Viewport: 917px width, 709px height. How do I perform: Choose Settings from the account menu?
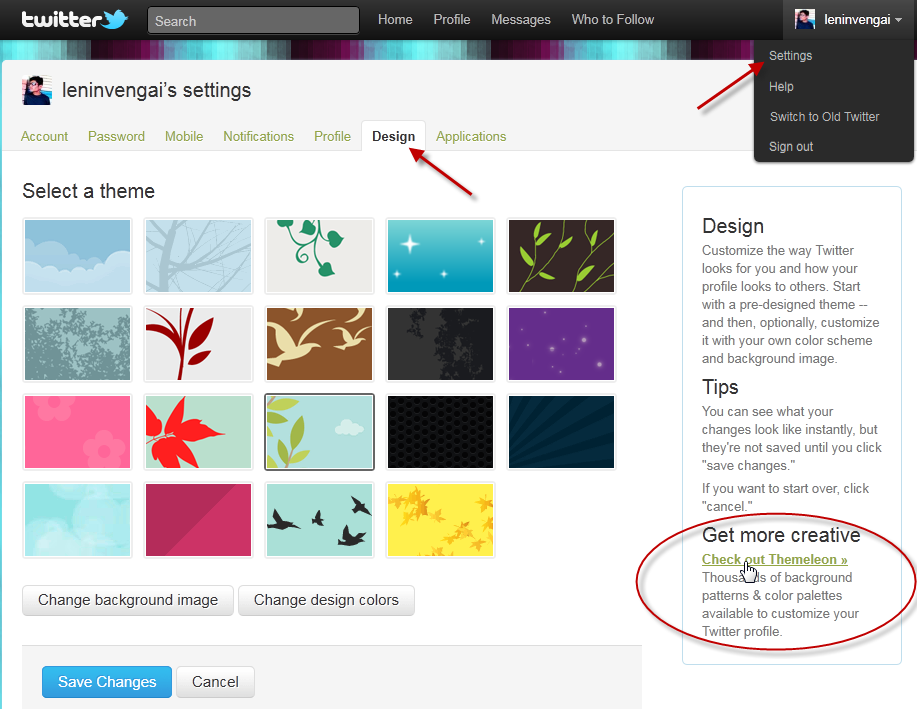(x=791, y=56)
